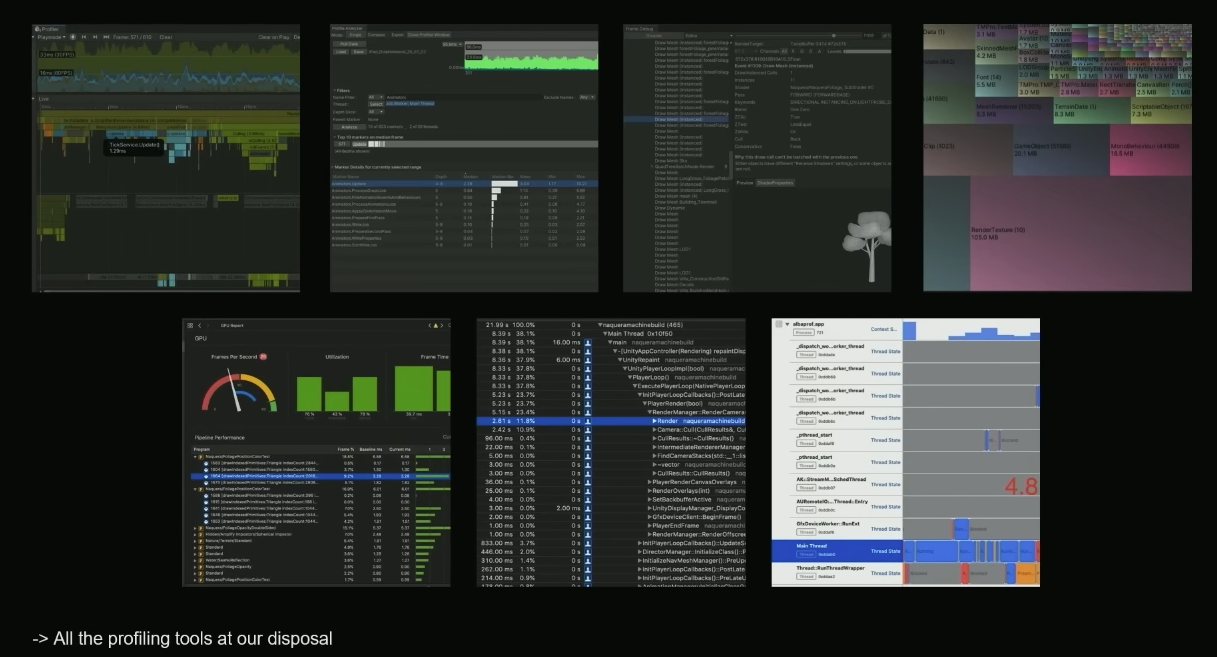Open Depth Slice dropdown in Profile Analyzer
This screenshot has width=1217, height=657.
click(x=376, y=112)
